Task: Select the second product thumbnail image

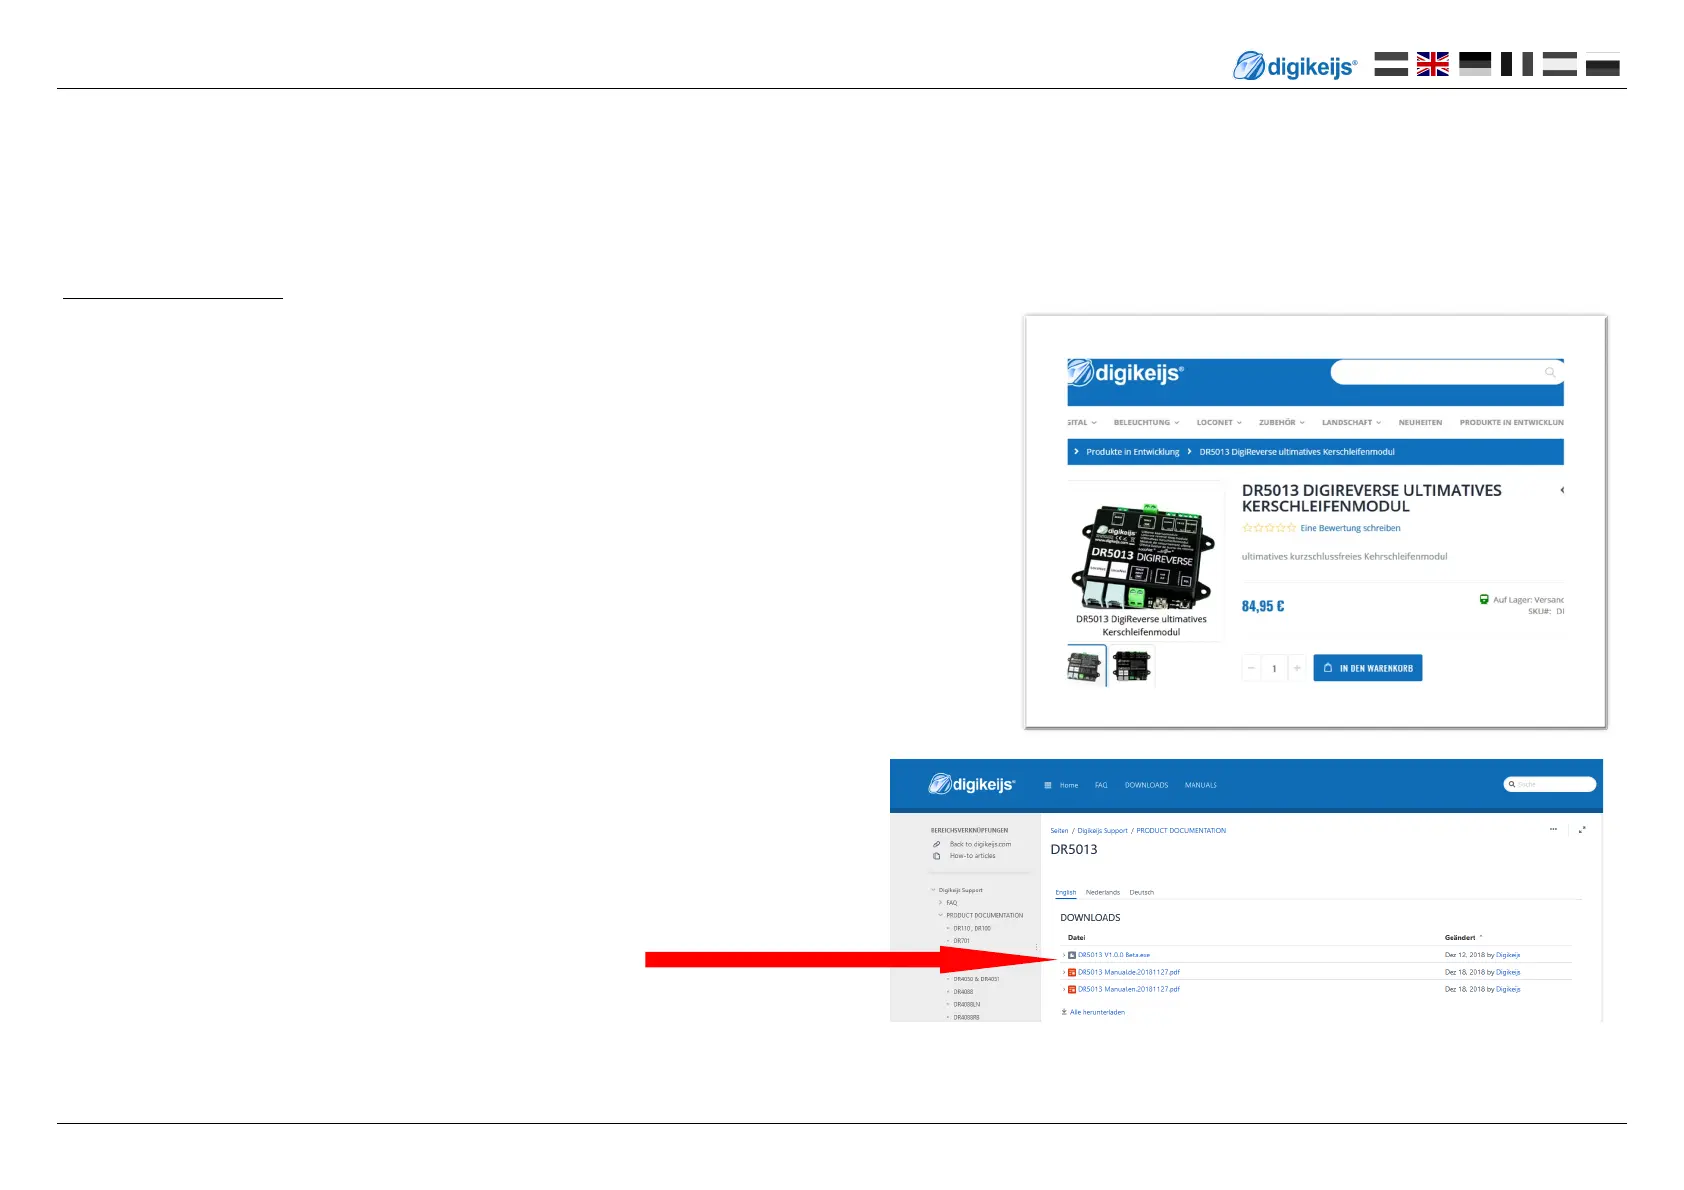Action: (1132, 665)
